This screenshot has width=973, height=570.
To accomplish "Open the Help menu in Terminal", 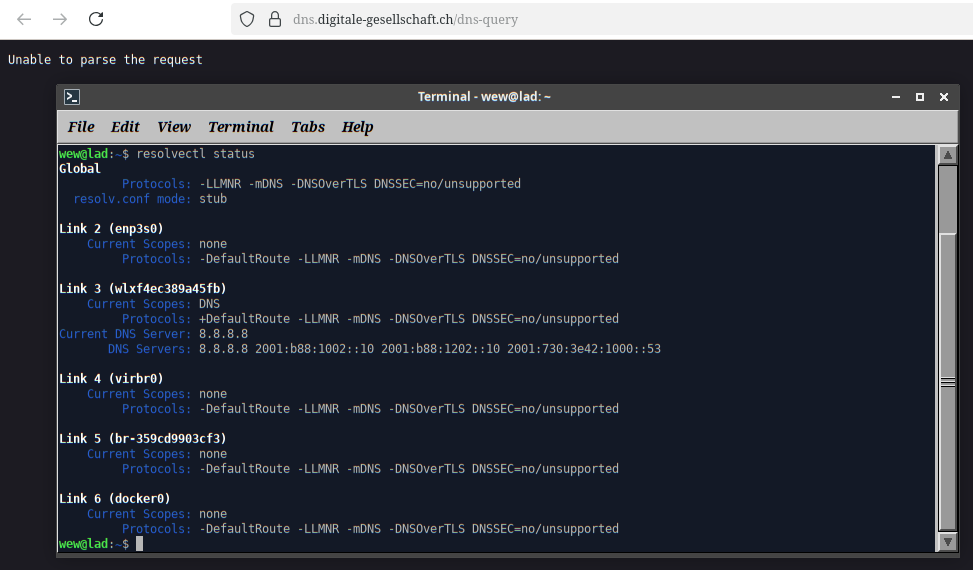I will [357, 127].
